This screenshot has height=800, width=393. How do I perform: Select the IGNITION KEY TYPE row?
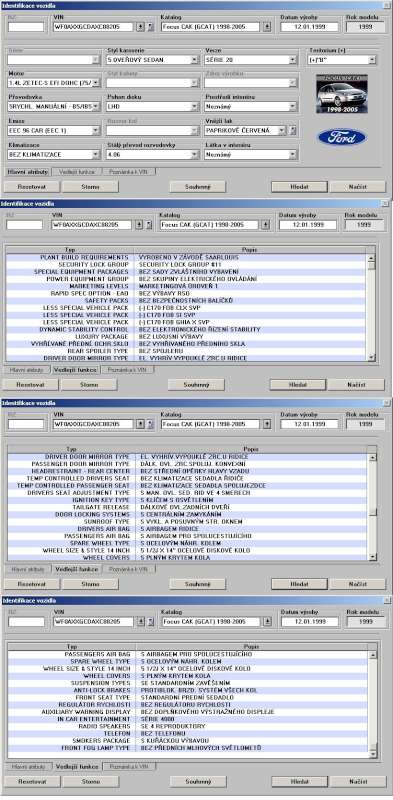(x=188, y=501)
